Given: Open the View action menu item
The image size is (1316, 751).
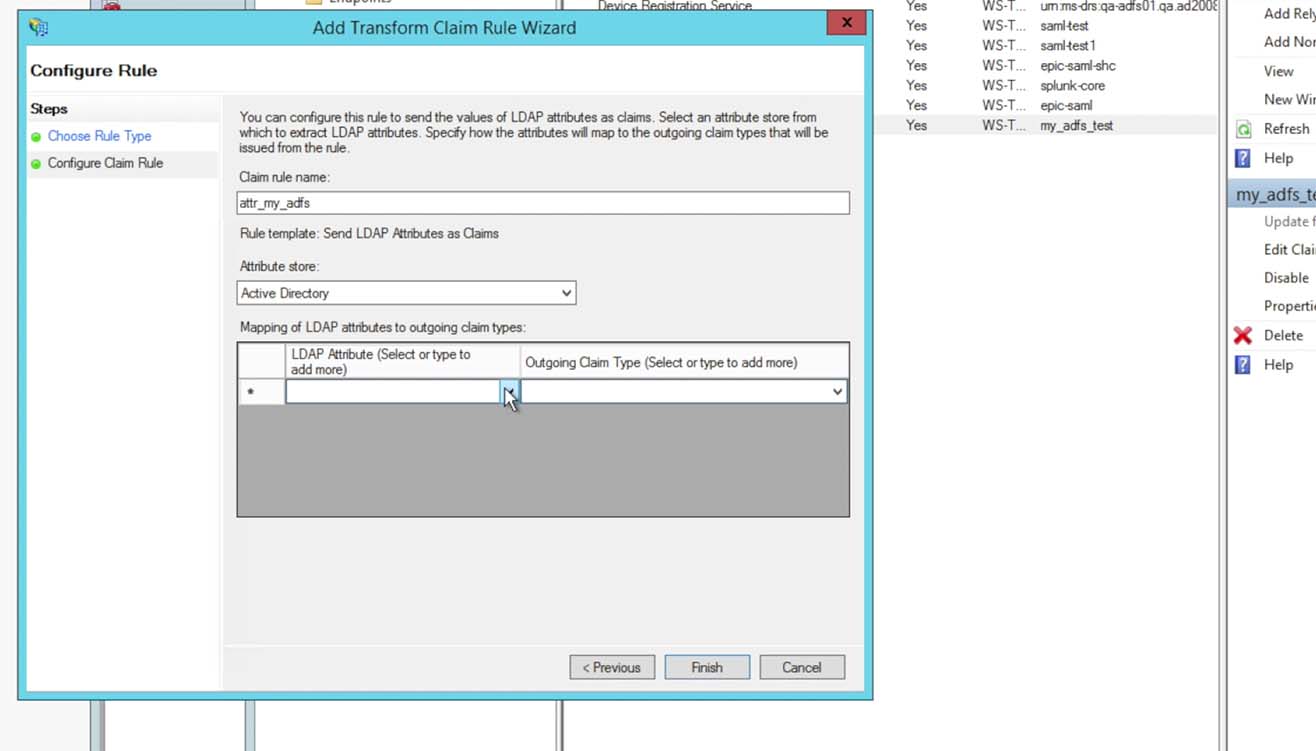Looking at the screenshot, I should [1278, 71].
